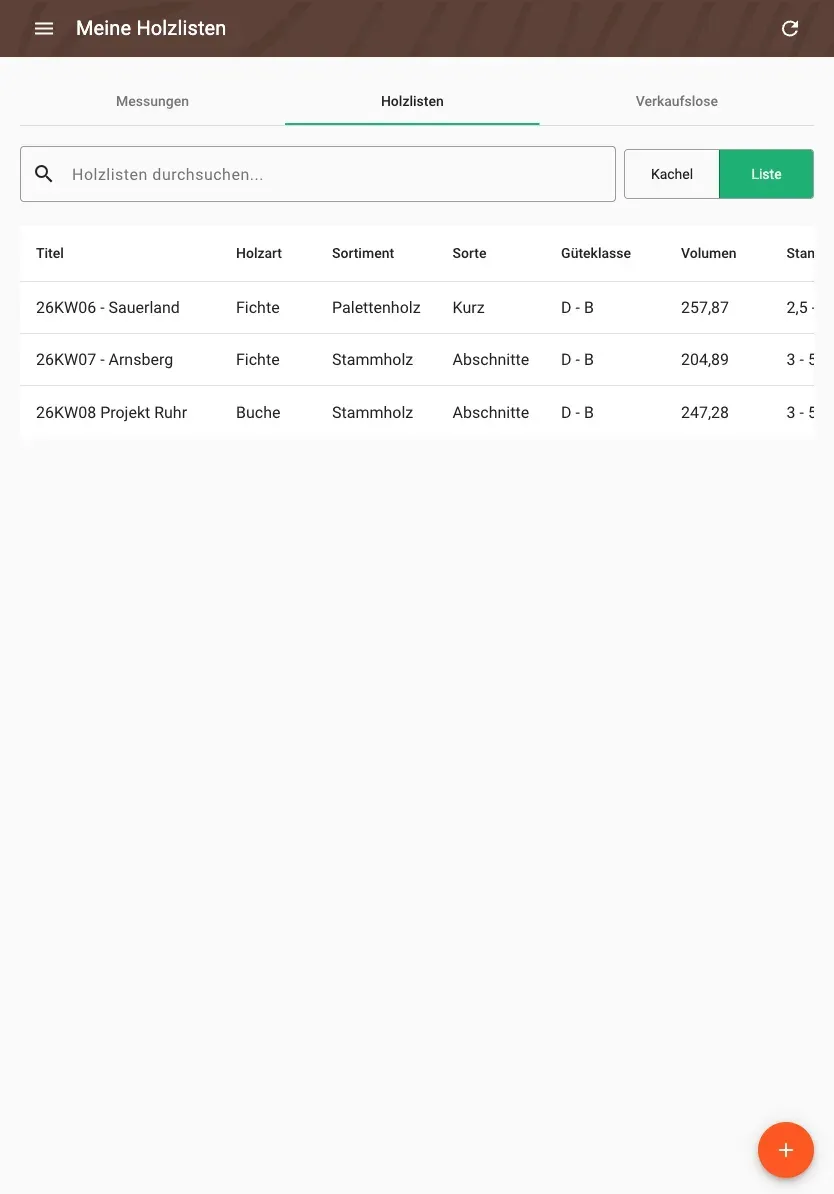Sort by the Volumen column header
This screenshot has height=1194, width=834.
pos(708,254)
